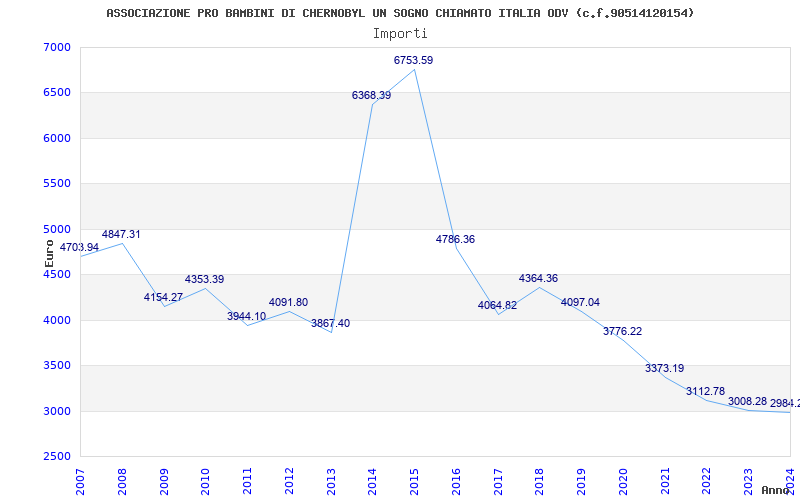Click the y-axis 6500 tick label
The height and width of the screenshot is (500, 800).
pos(55,93)
